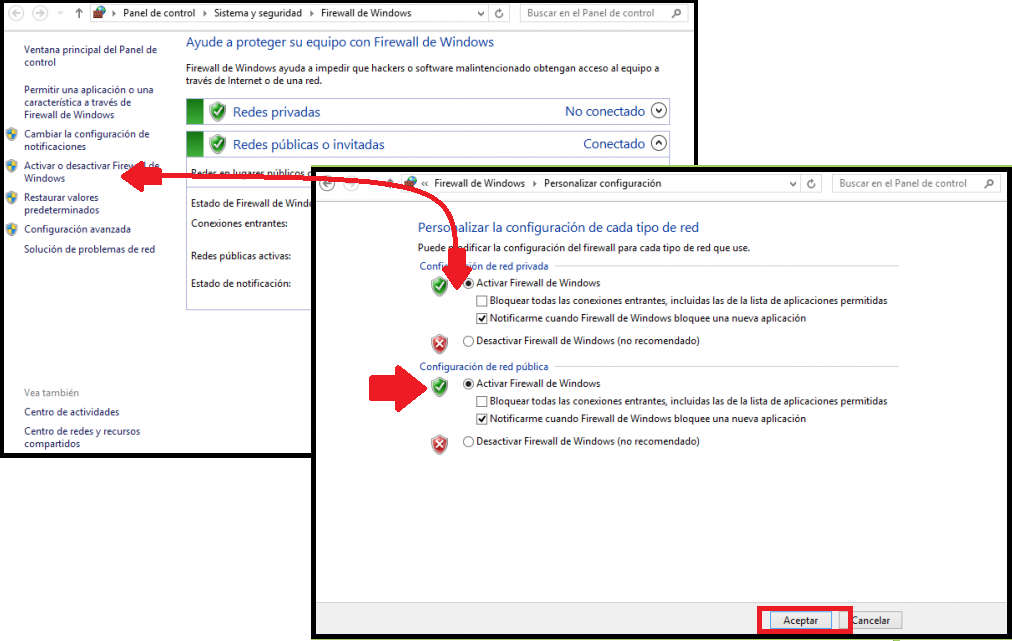Uncheck Notificarme checkbox under public network
Image resolution: width=1012 pixels, height=641 pixels.
click(481, 419)
